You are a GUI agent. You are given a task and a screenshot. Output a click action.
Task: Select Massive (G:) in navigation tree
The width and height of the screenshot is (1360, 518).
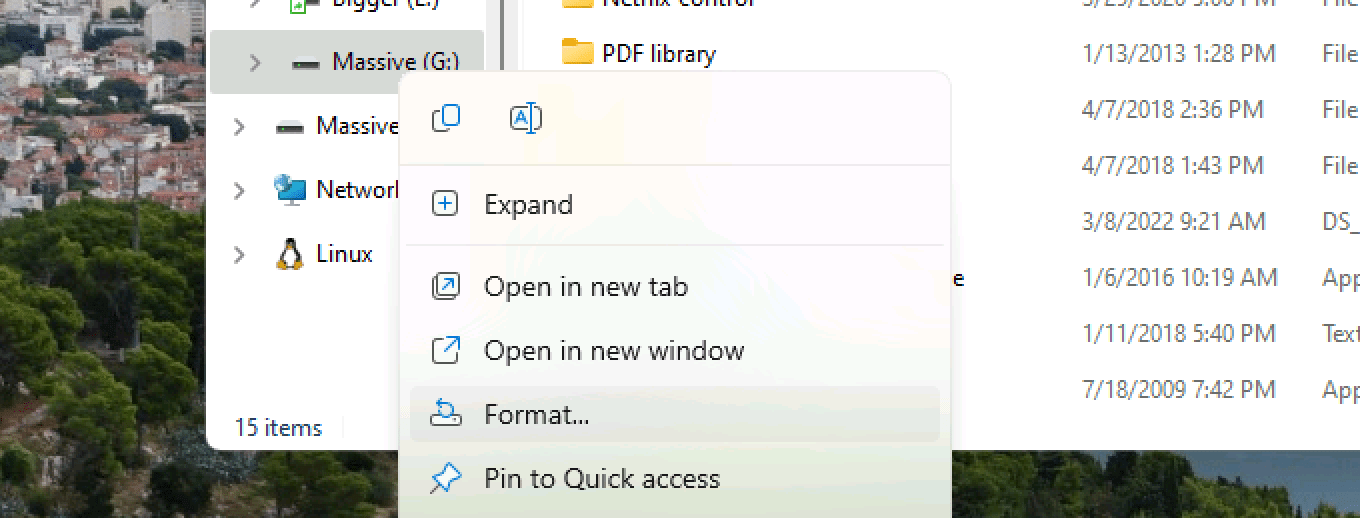click(x=395, y=62)
